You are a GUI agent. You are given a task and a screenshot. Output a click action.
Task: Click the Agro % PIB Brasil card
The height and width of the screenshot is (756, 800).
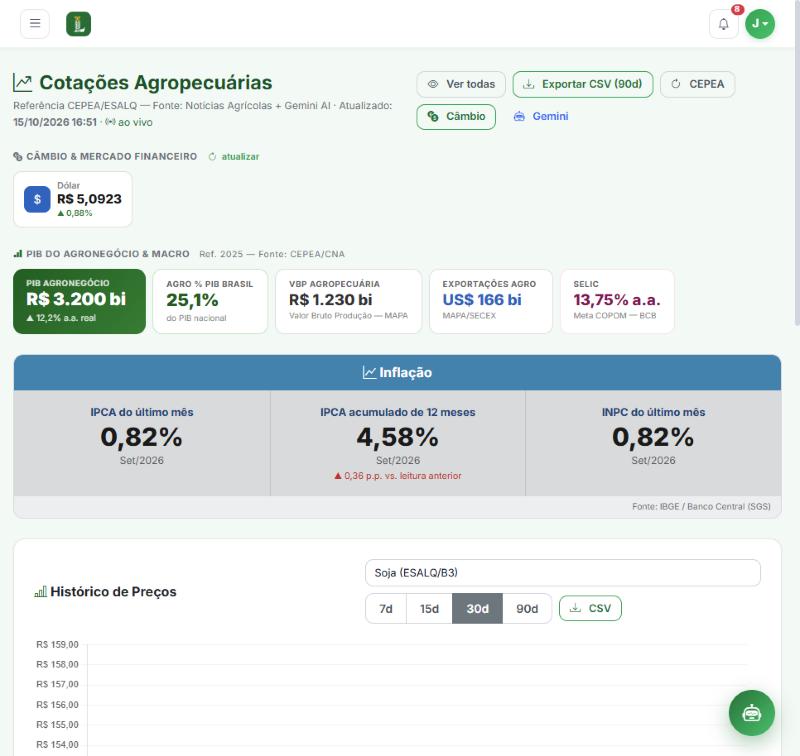[x=210, y=301]
